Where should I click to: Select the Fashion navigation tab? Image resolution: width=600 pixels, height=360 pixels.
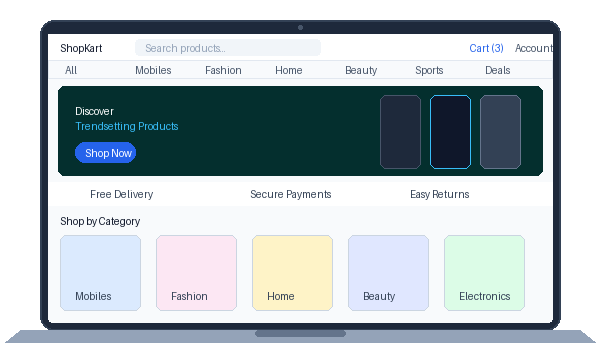click(223, 70)
